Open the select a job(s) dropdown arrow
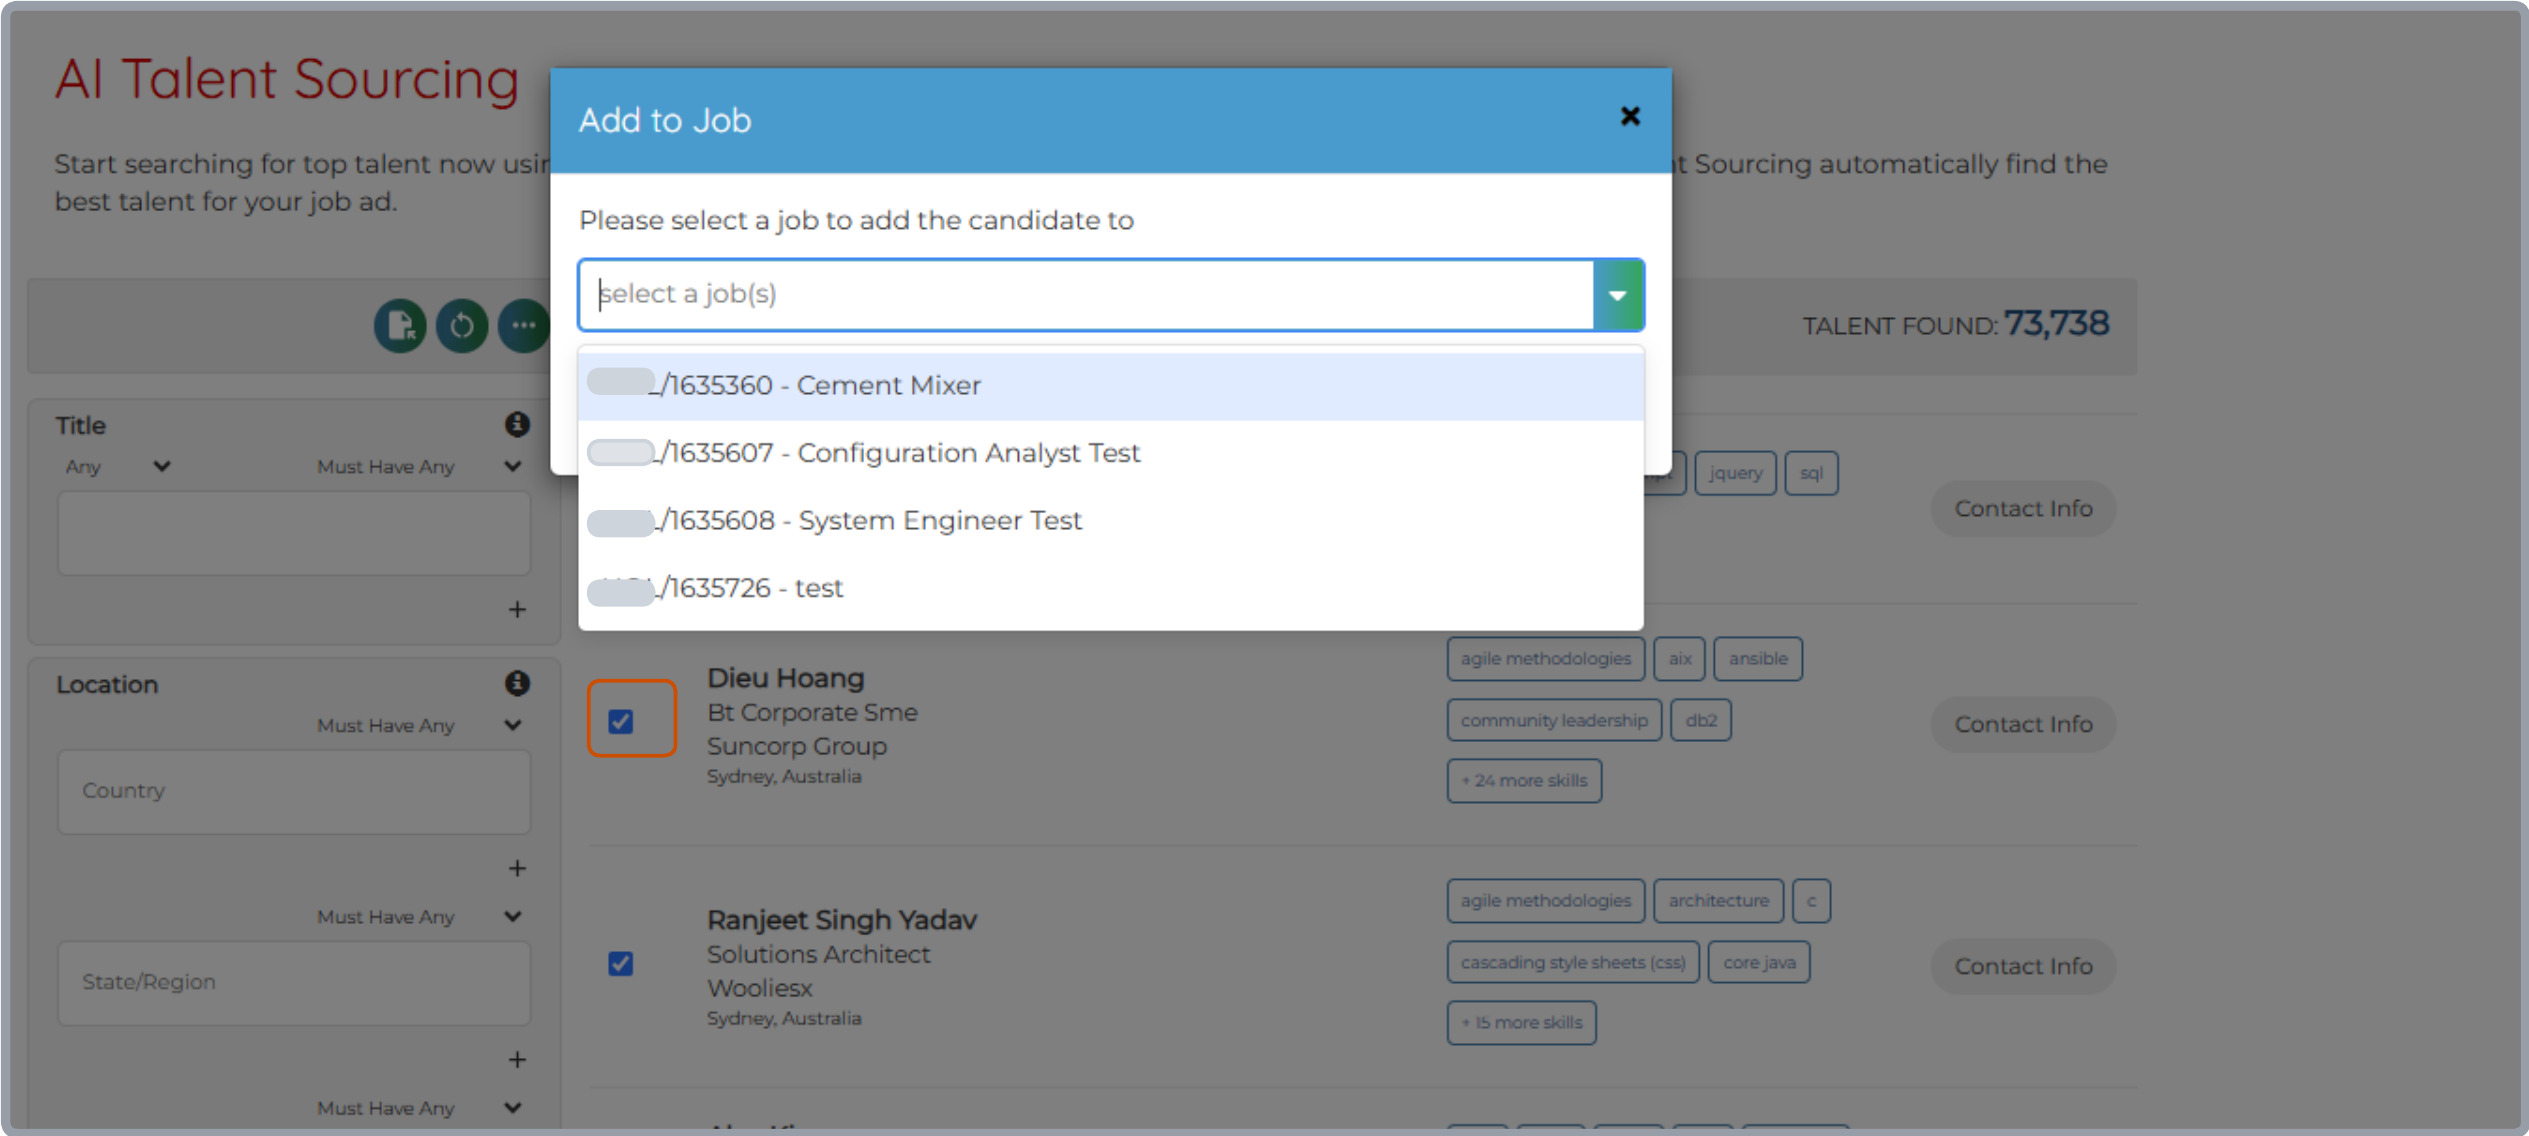Screen dimensions: 2529x1136 pos(1617,295)
